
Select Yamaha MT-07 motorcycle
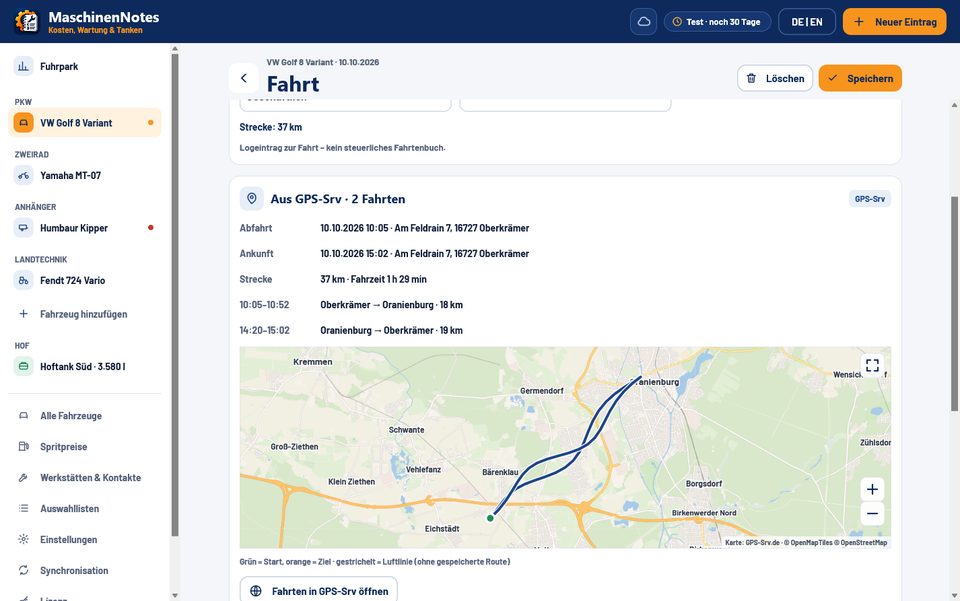click(x=84, y=175)
